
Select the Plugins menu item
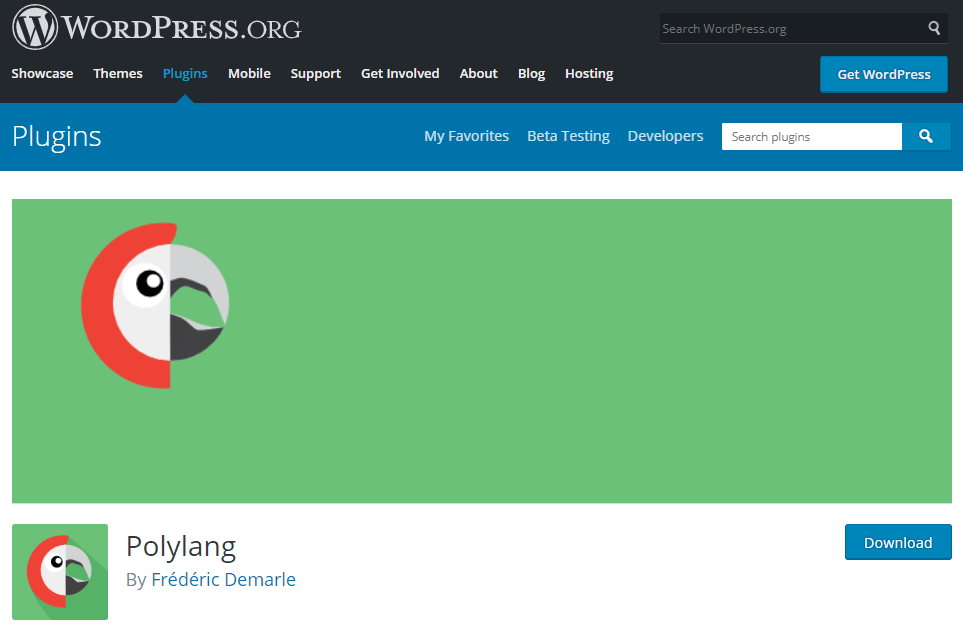[185, 74]
